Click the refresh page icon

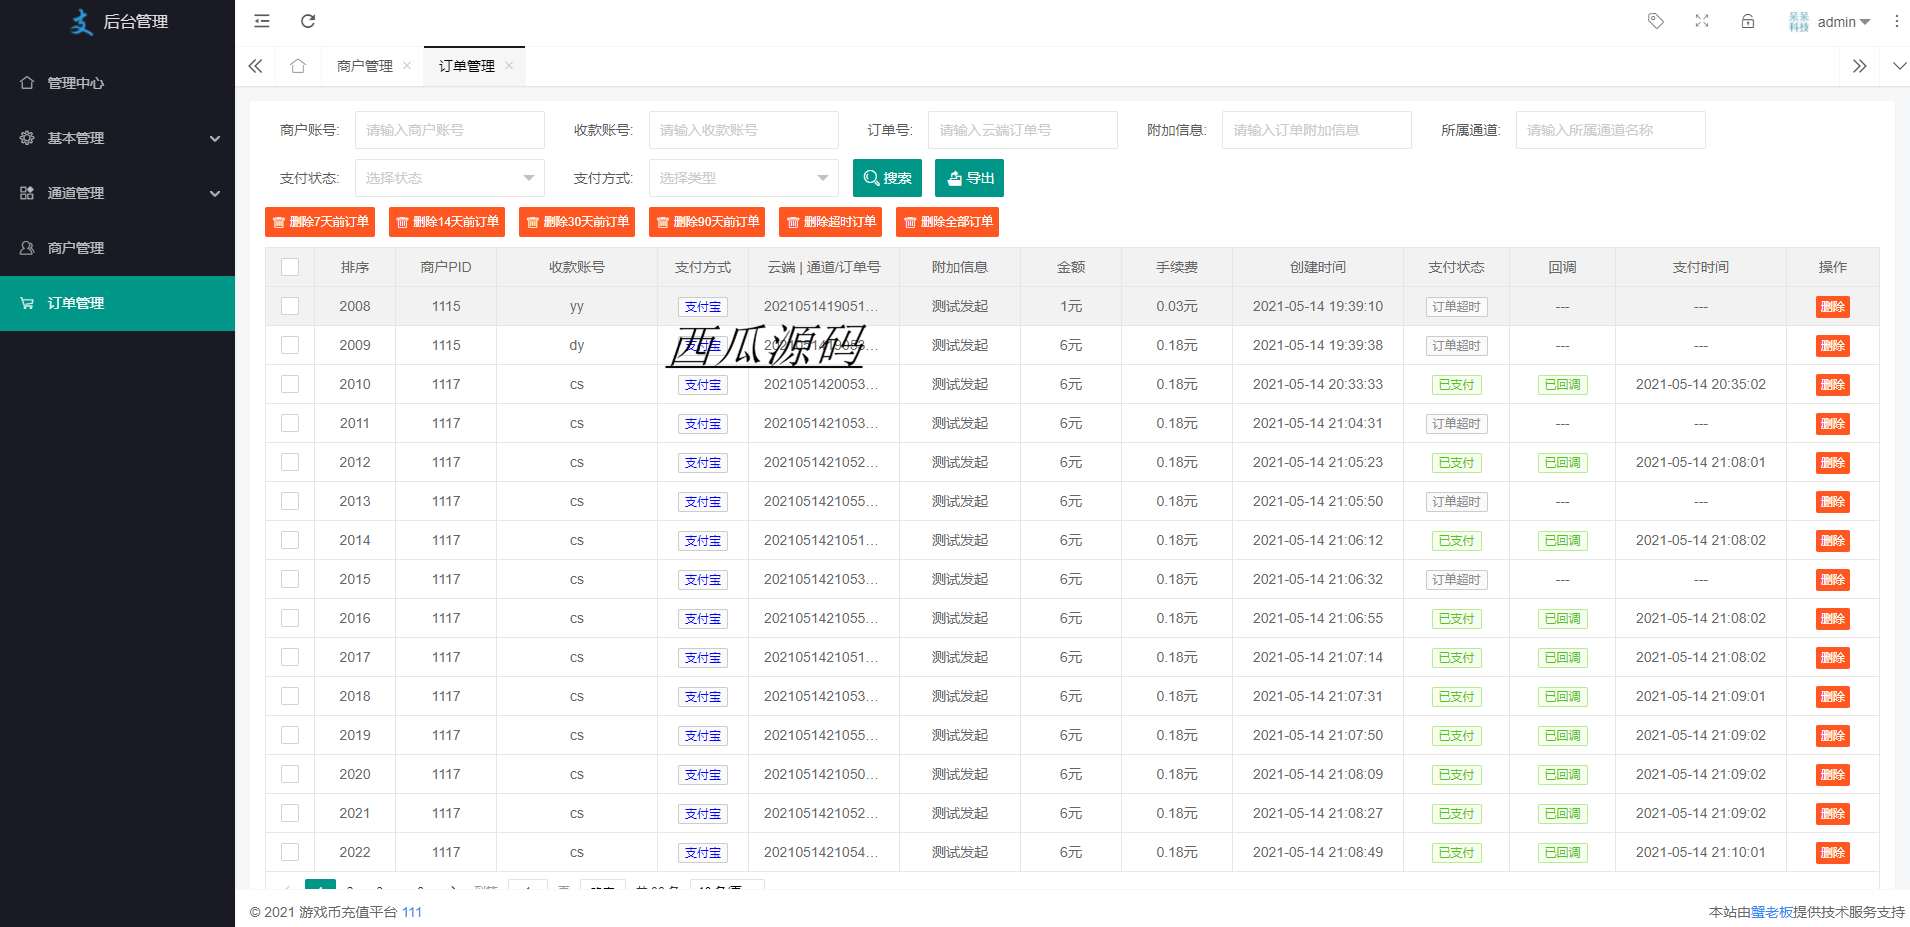308,21
